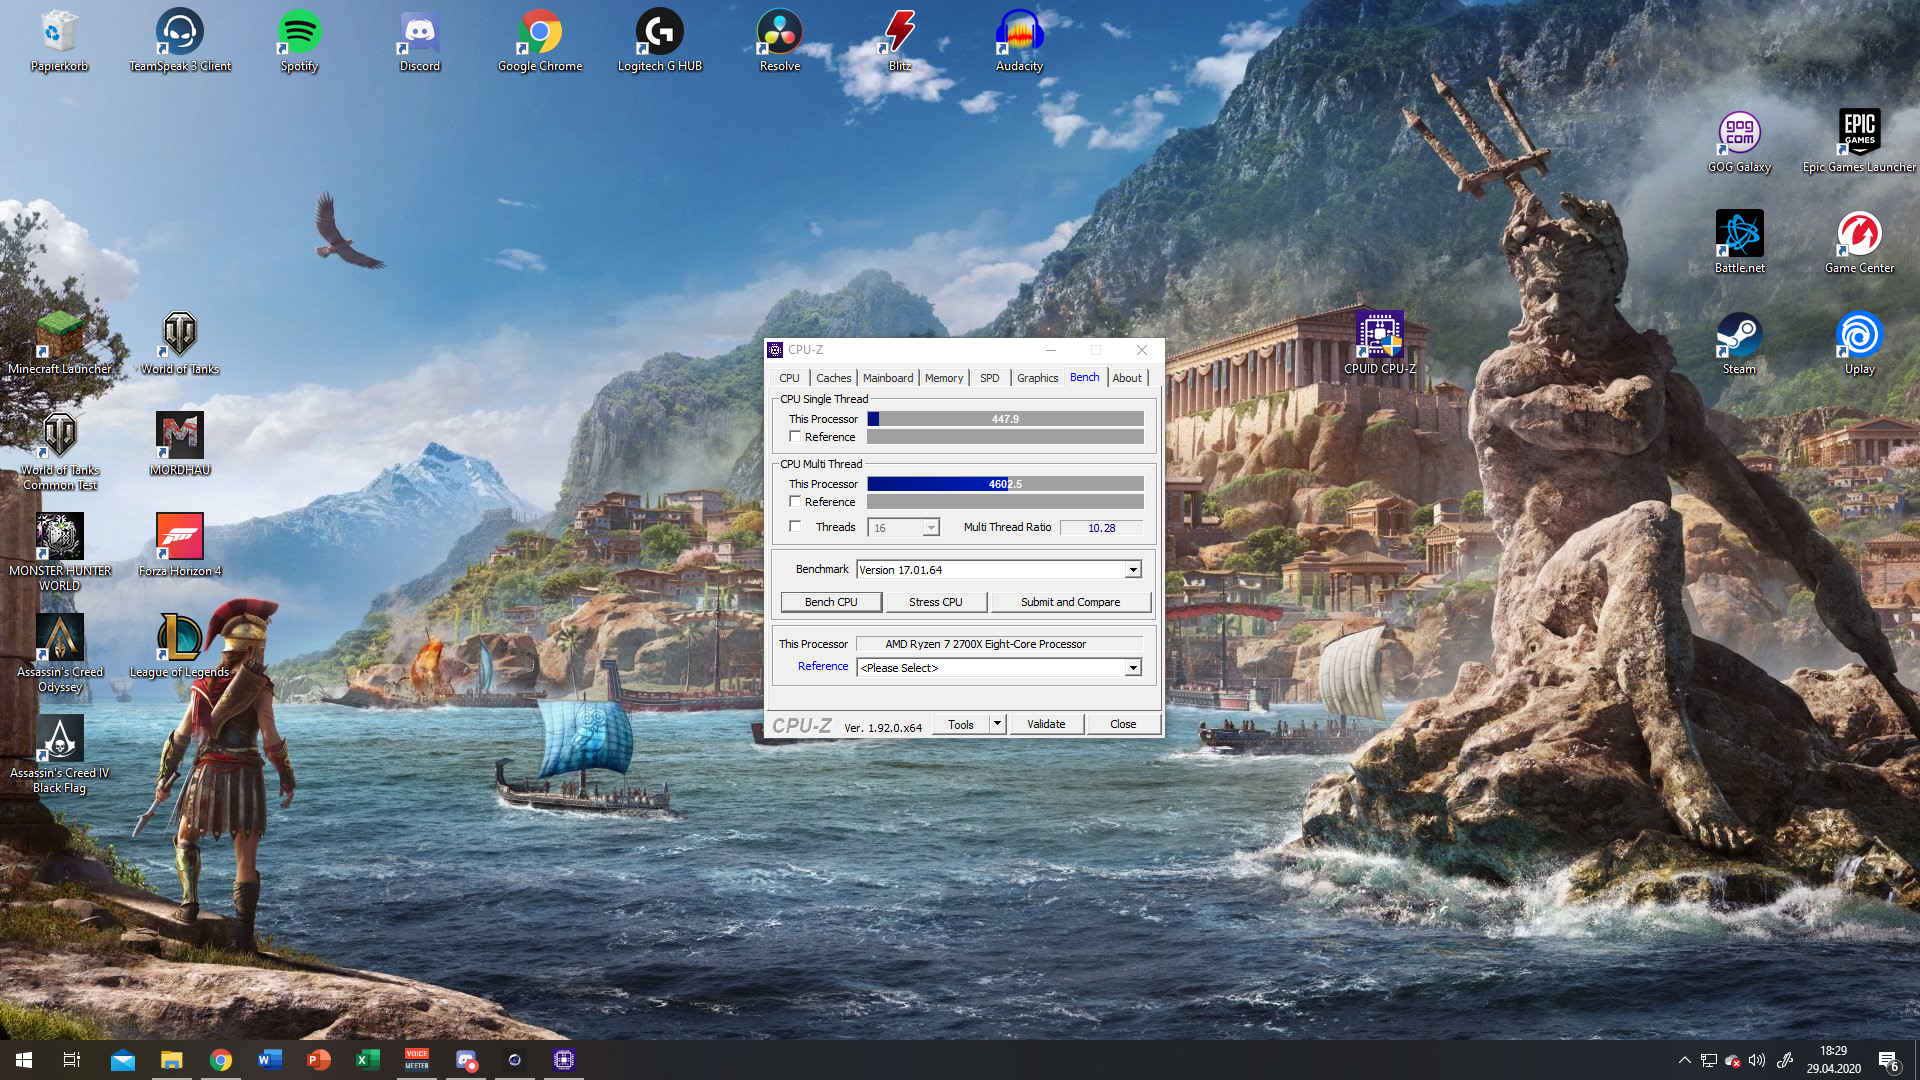The width and height of the screenshot is (1920, 1080).
Task: Enable the Threads checkbox
Action: pos(795,526)
